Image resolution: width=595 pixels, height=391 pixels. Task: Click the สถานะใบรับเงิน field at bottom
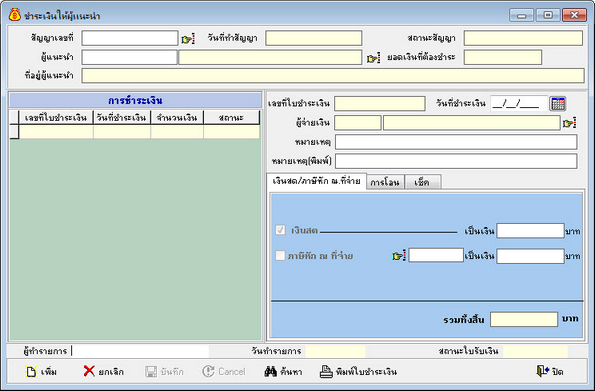click(535, 351)
